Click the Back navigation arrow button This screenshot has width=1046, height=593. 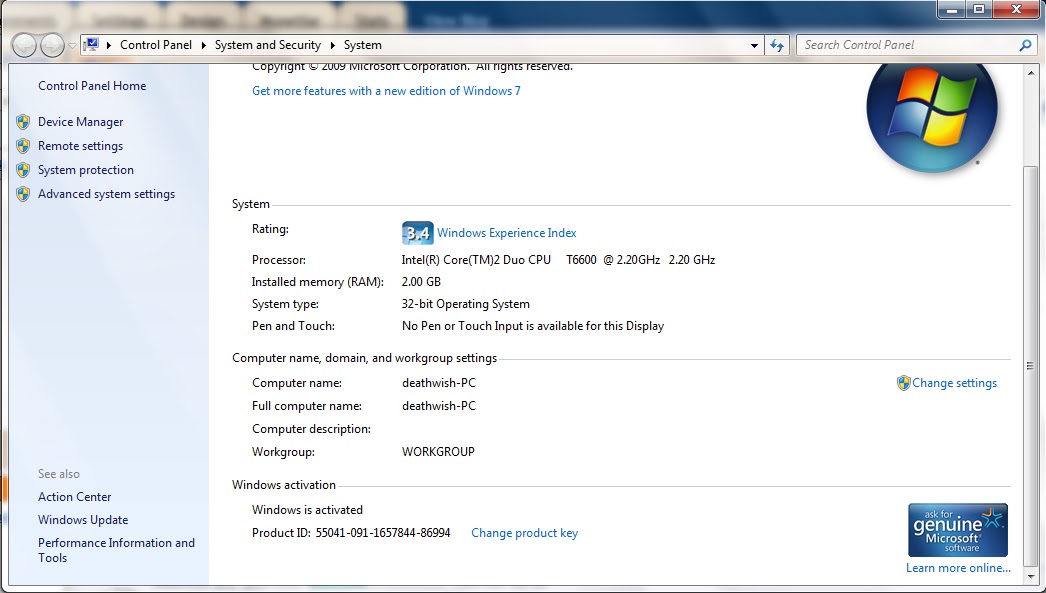click(x=24, y=45)
